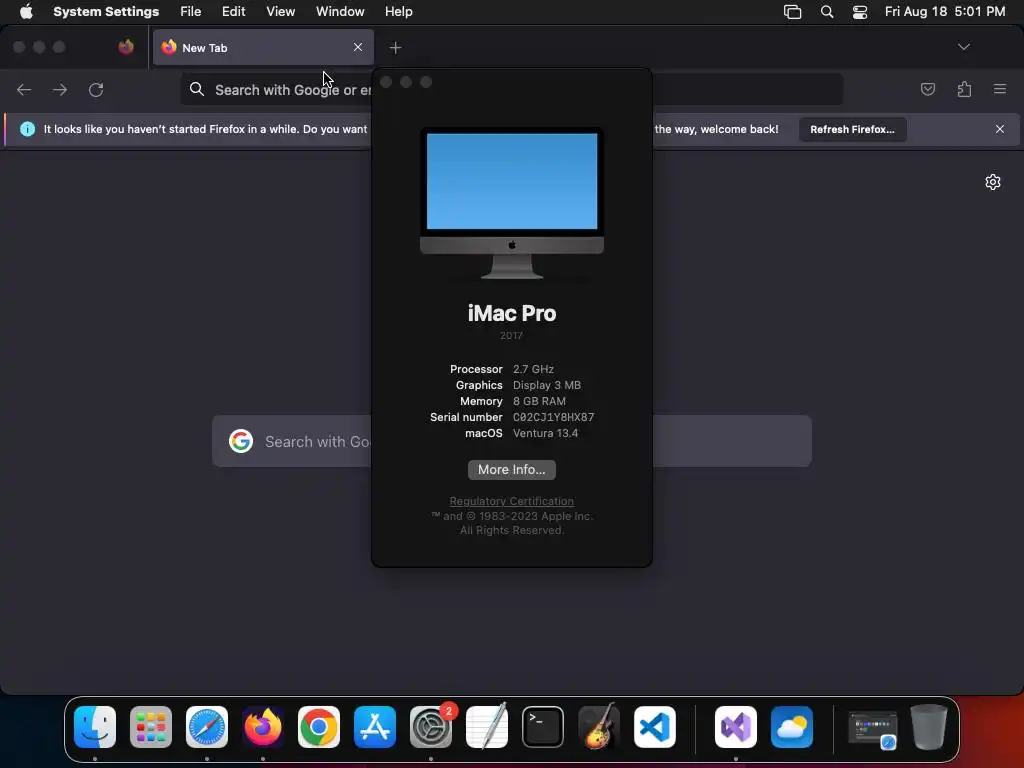Click the Display 3 MB graphics value
The height and width of the screenshot is (768, 1024).
[547, 385]
